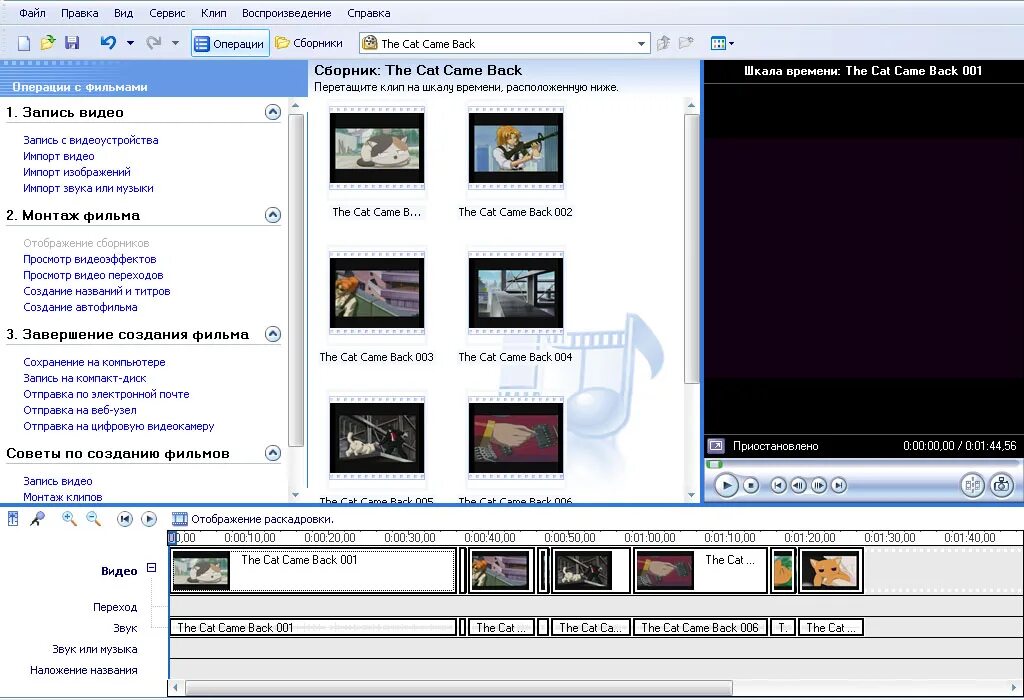Click the Zoom Timeline In icon
The height and width of the screenshot is (700, 1024).
coord(69,519)
